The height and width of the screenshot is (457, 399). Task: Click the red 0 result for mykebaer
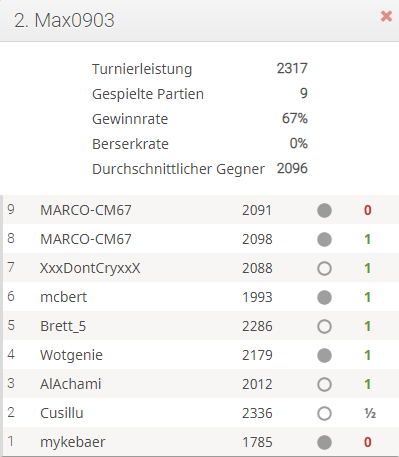pyautogui.click(x=367, y=442)
